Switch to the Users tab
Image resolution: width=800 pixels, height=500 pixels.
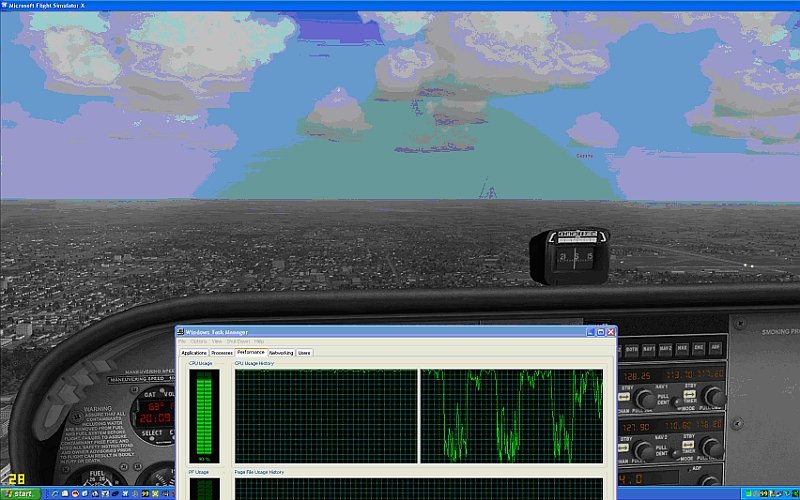tap(304, 353)
